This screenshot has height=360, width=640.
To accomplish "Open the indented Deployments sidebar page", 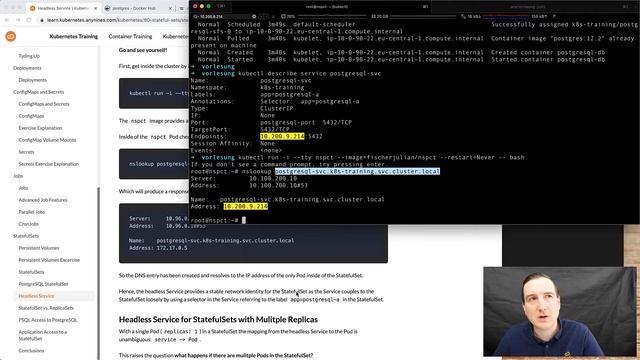I will 33,80.
